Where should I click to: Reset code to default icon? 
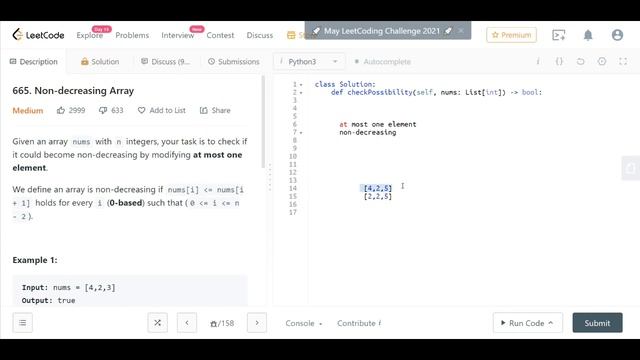tap(580, 62)
